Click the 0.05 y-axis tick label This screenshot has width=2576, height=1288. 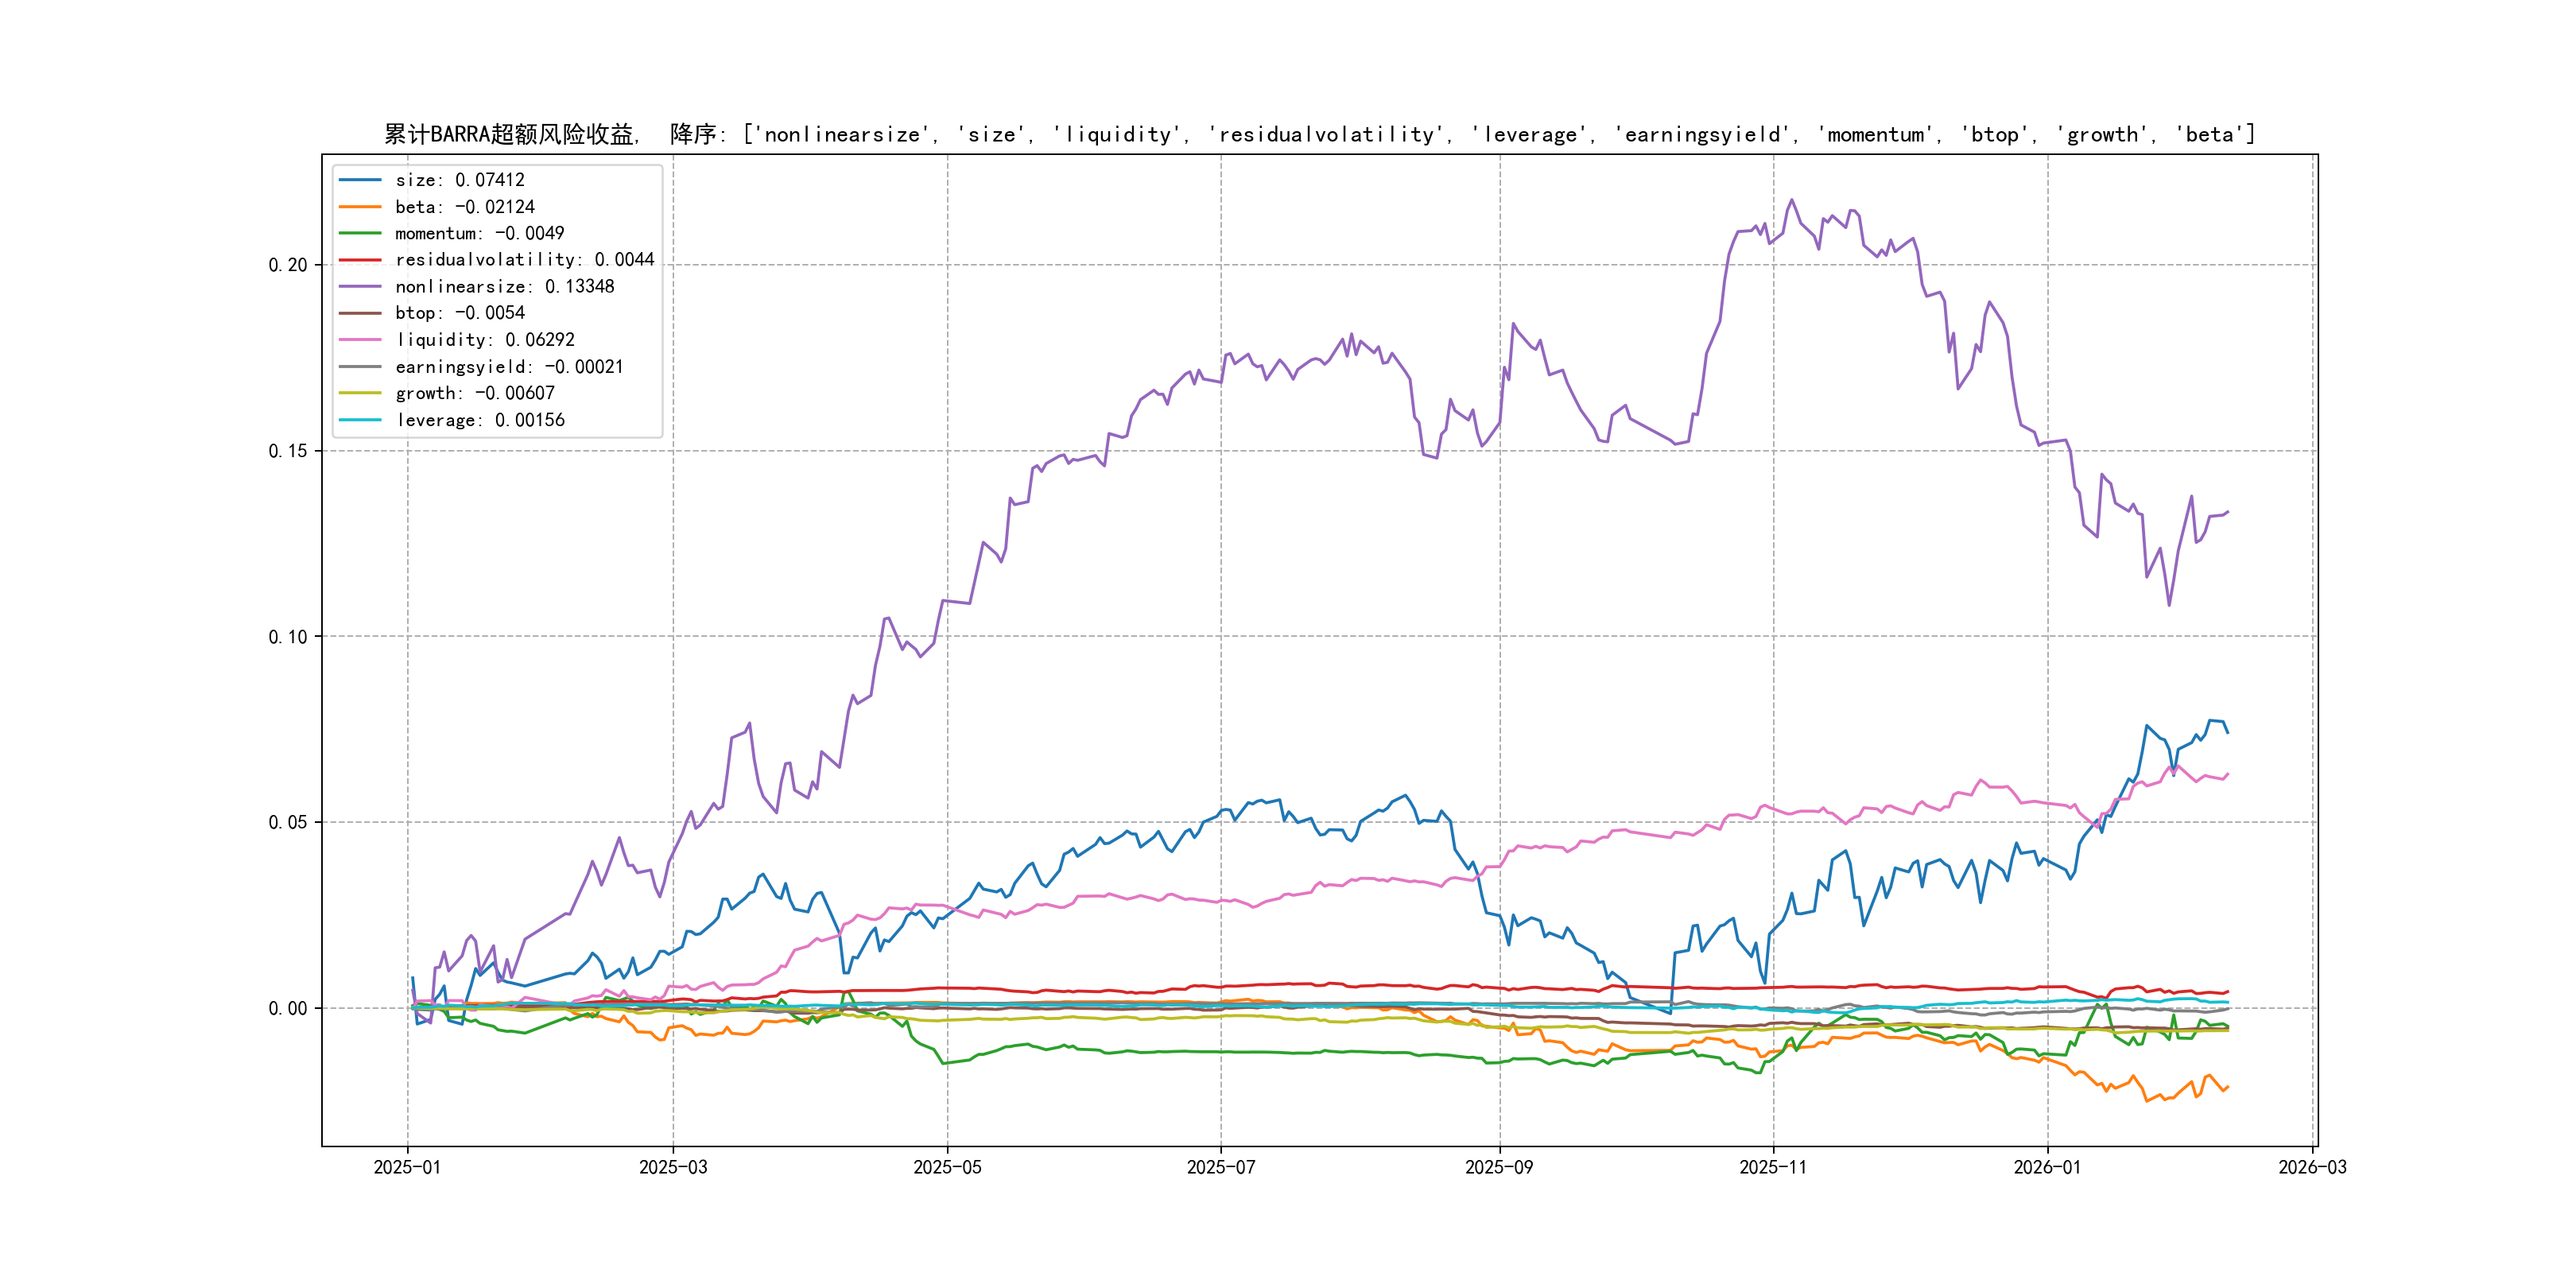pyautogui.click(x=287, y=822)
